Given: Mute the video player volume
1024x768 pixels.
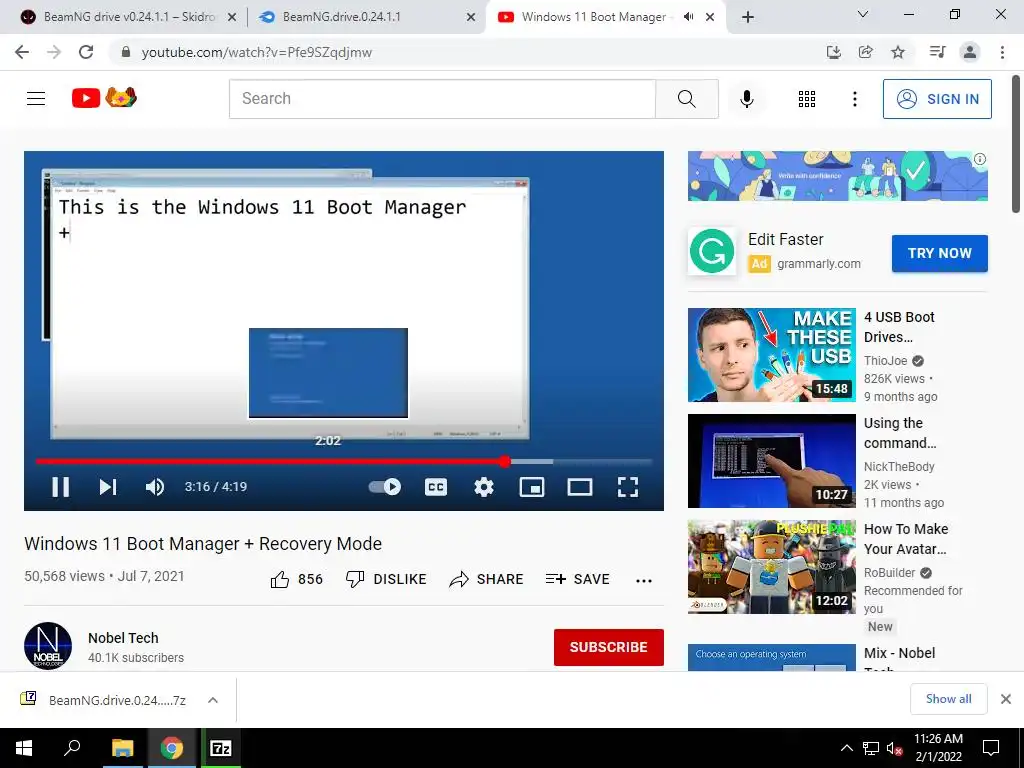Looking at the screenshot, I should point(155,487).
